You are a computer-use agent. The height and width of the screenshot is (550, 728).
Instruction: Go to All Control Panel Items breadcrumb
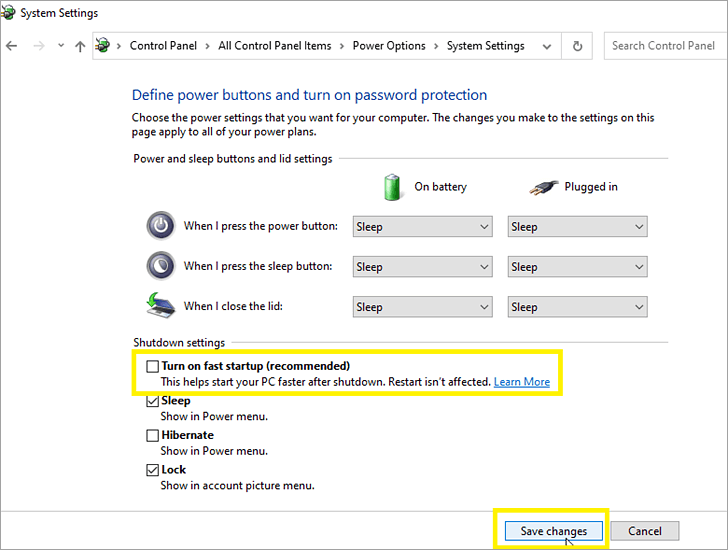[x=274, y=46]
